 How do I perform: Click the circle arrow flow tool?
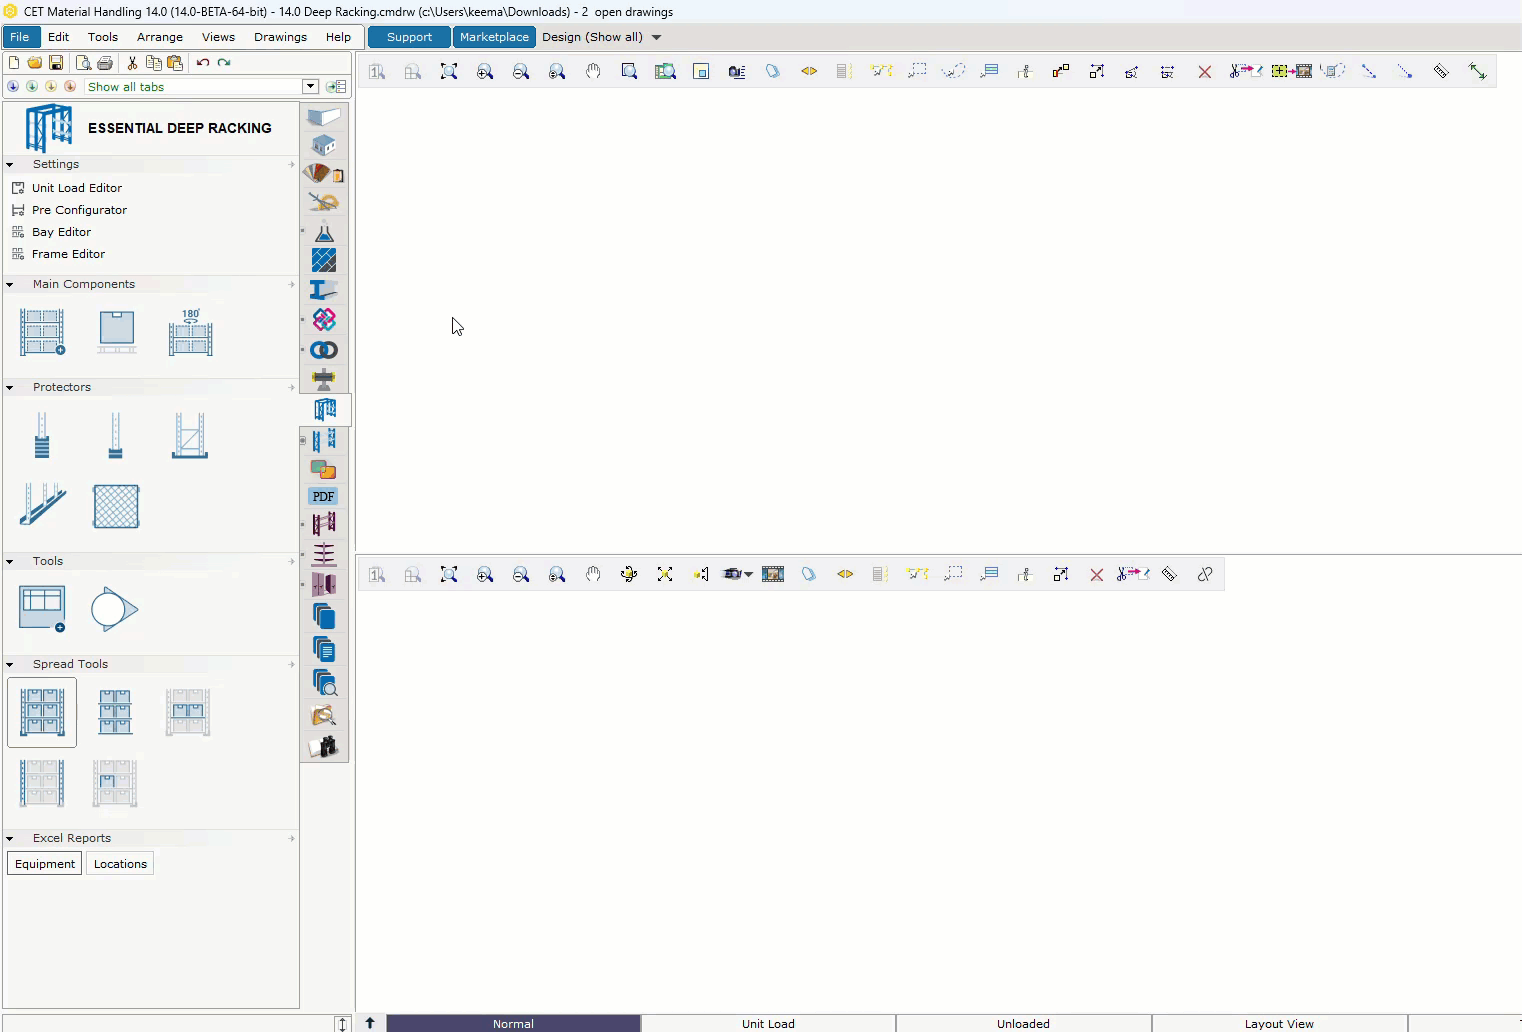coord(115,609)
